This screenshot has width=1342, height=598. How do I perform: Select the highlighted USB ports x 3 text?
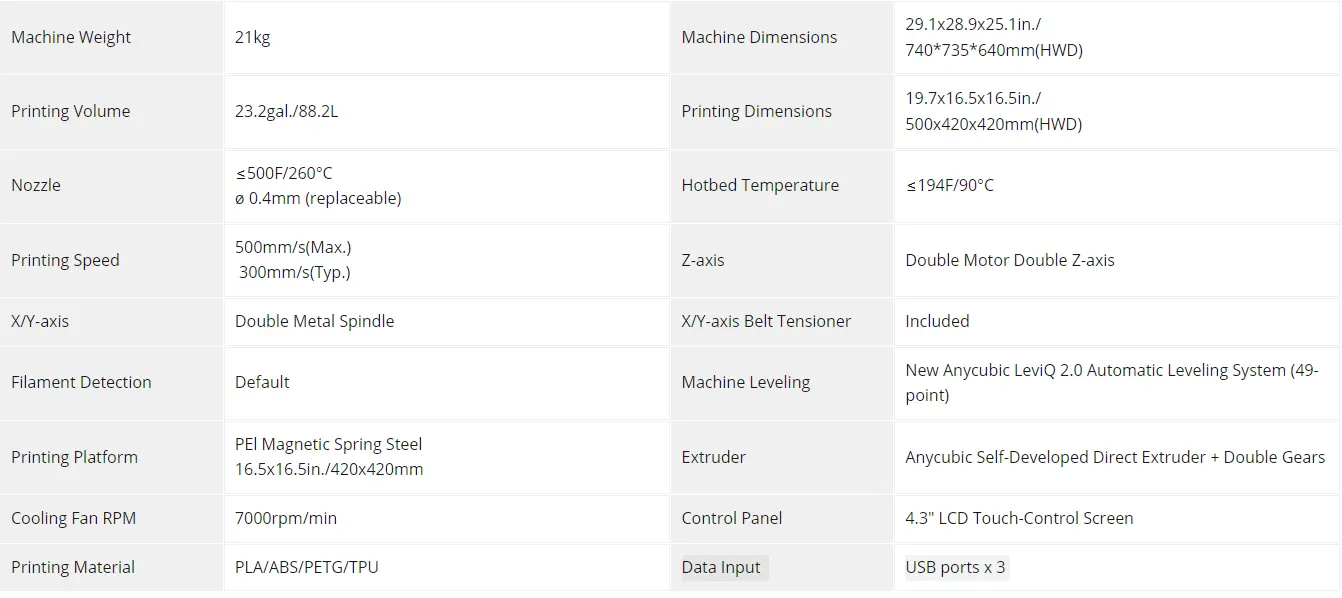point(955,568)
